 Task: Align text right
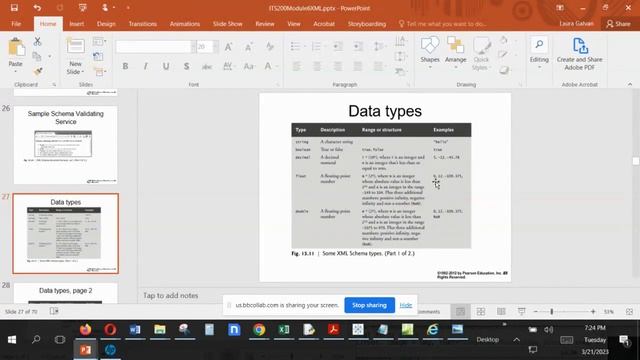(x=337, y=66)
